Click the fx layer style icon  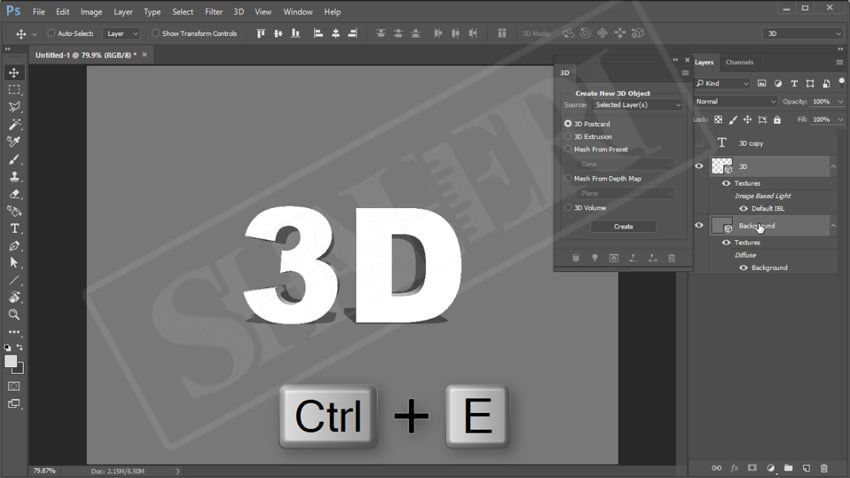tap(734, 467)
